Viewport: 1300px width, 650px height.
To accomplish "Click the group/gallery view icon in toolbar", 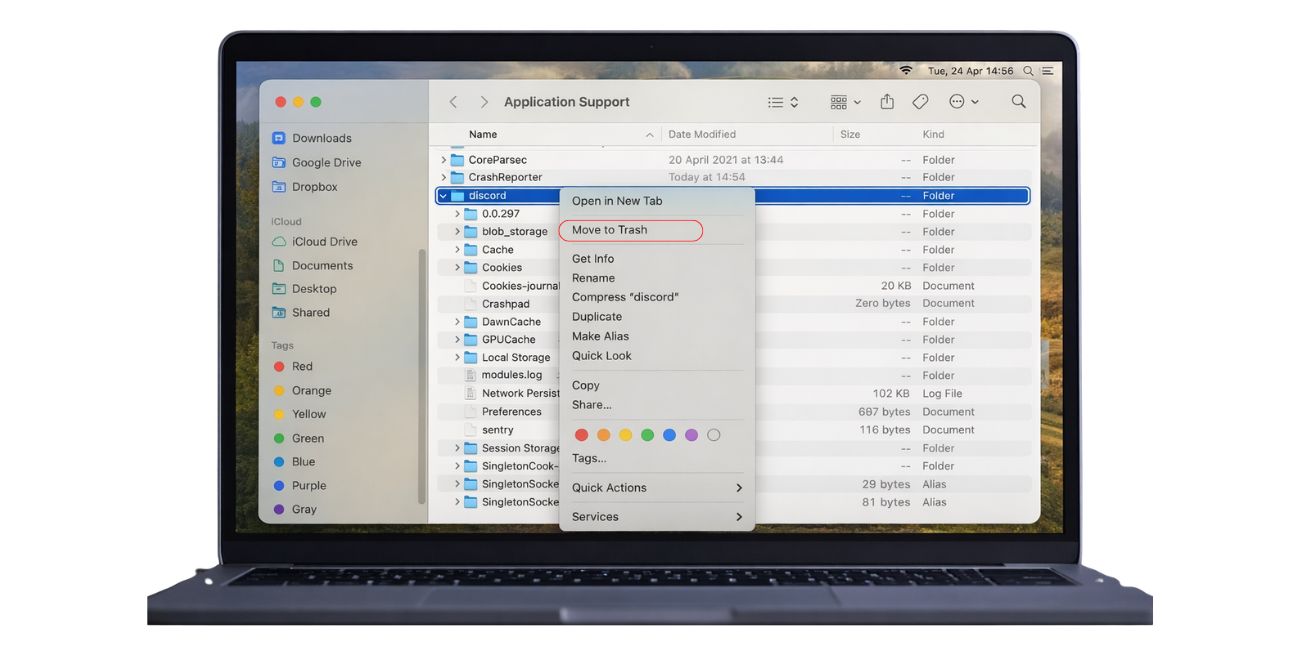I will 838,101.
